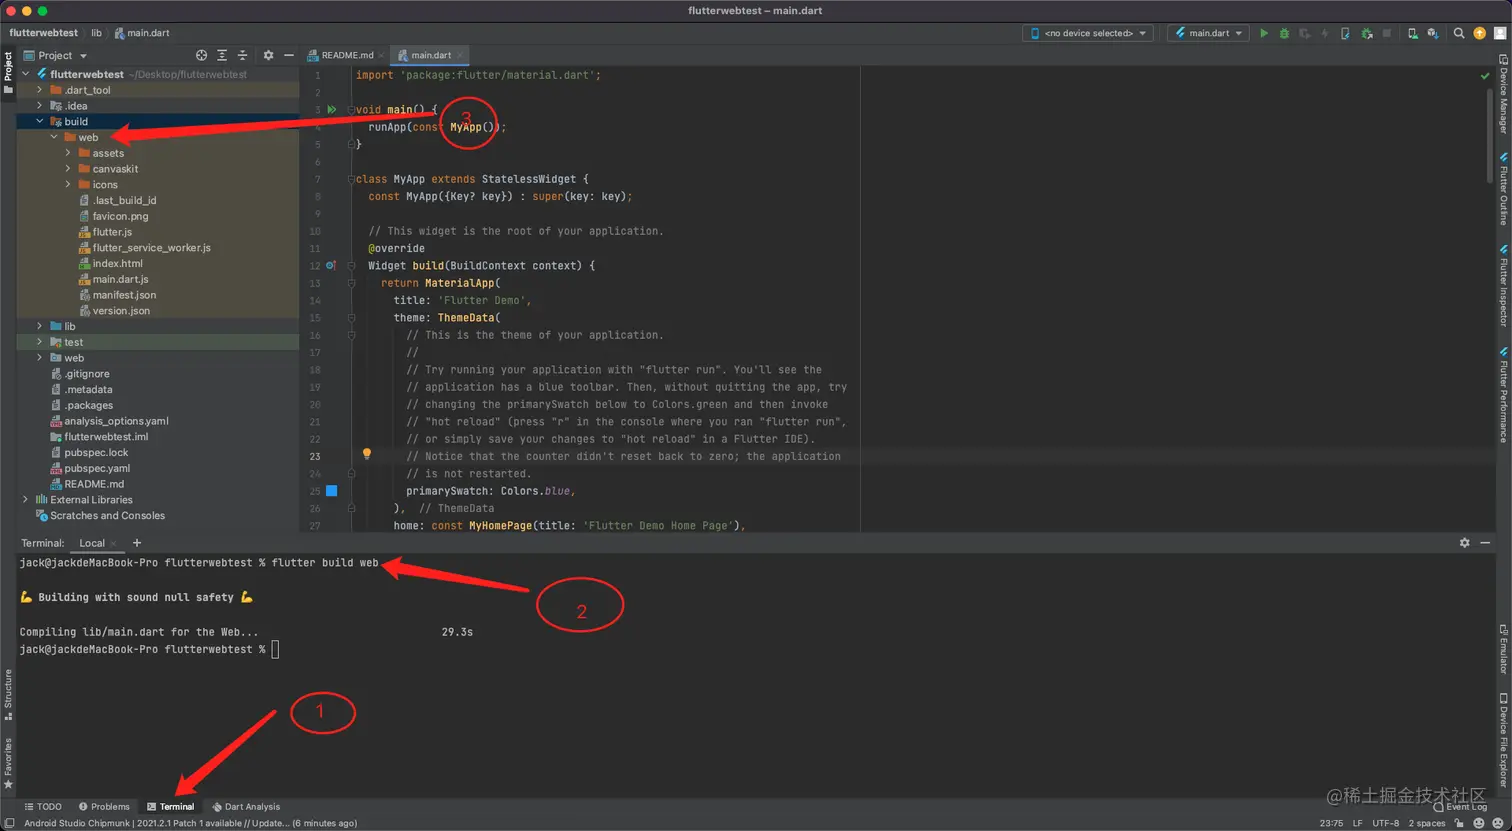Click the LF line separator indicator
The image size is (1512, 831).
(x=1358, y=823)
